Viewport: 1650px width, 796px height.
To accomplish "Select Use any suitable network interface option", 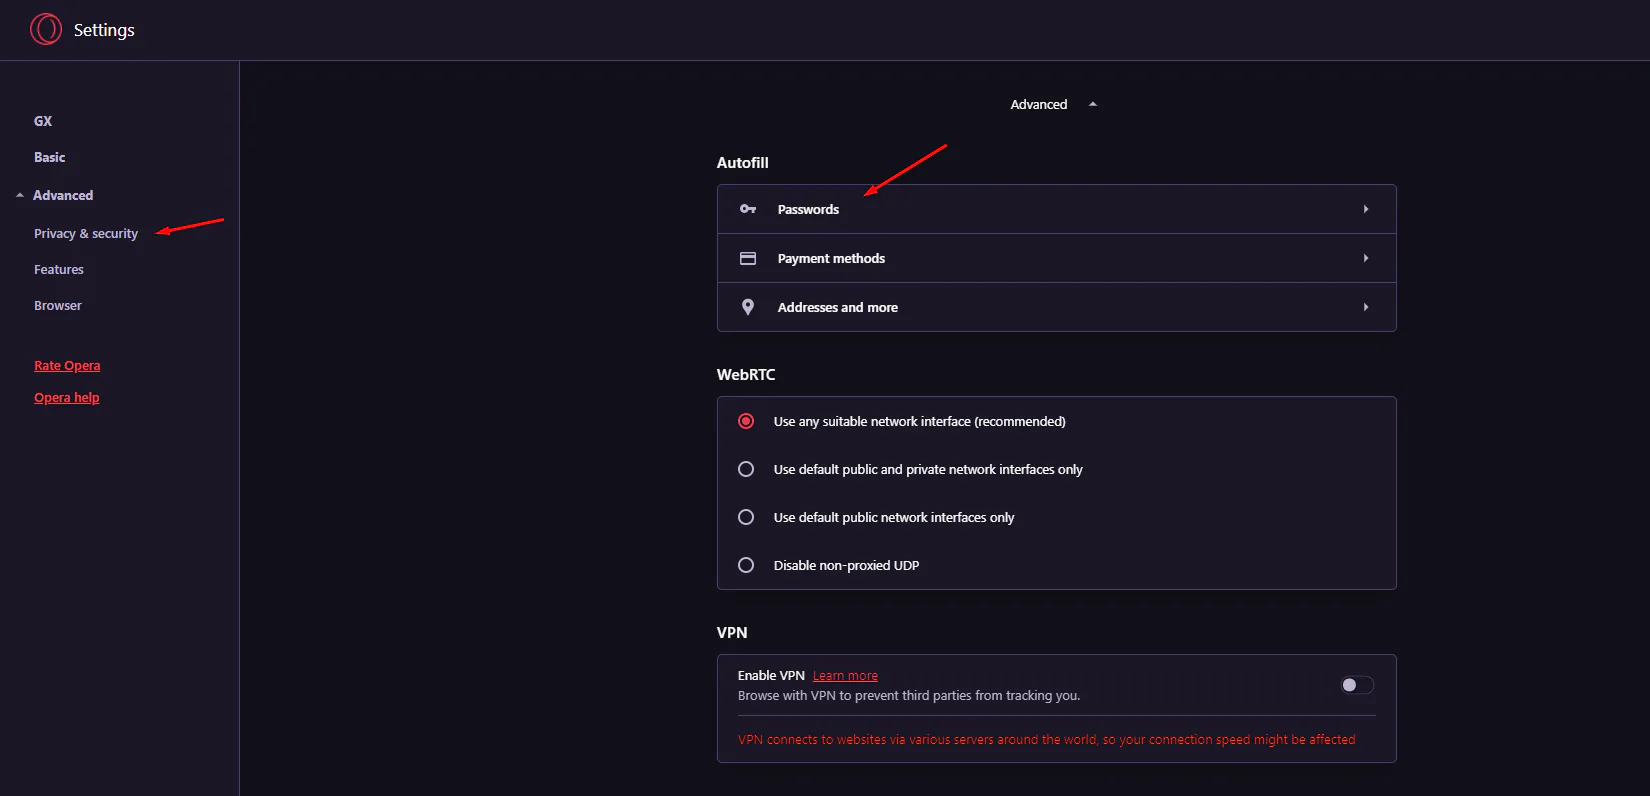I will pos(746,421).
